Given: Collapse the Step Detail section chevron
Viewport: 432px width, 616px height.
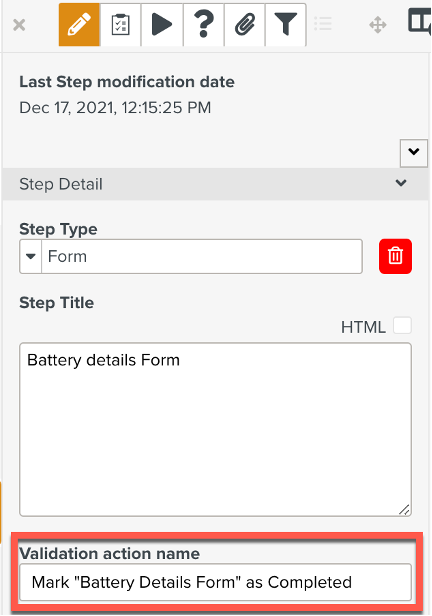Looking at the screenshot, I should (401, 183).
